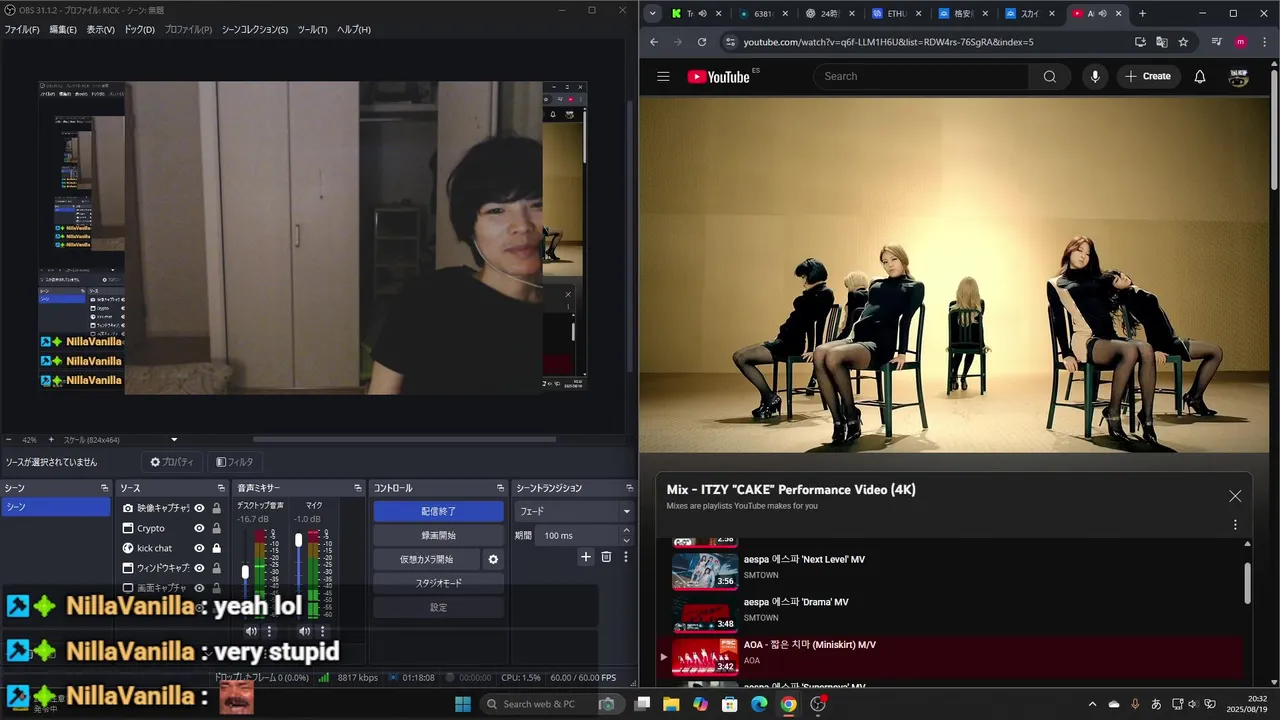
Task: Open YouTube notifications bell
Action: 1200,76
